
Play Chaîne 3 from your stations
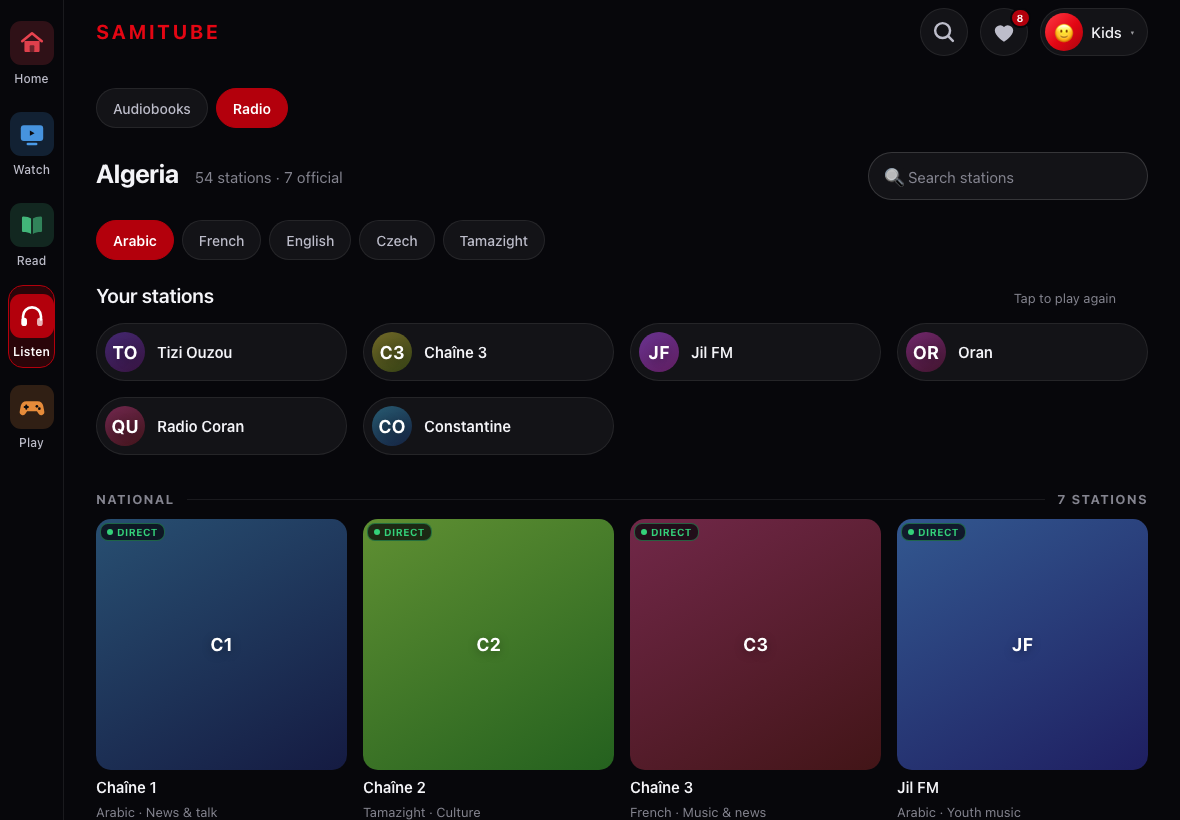pyautogui.click(x=488, y=352)
